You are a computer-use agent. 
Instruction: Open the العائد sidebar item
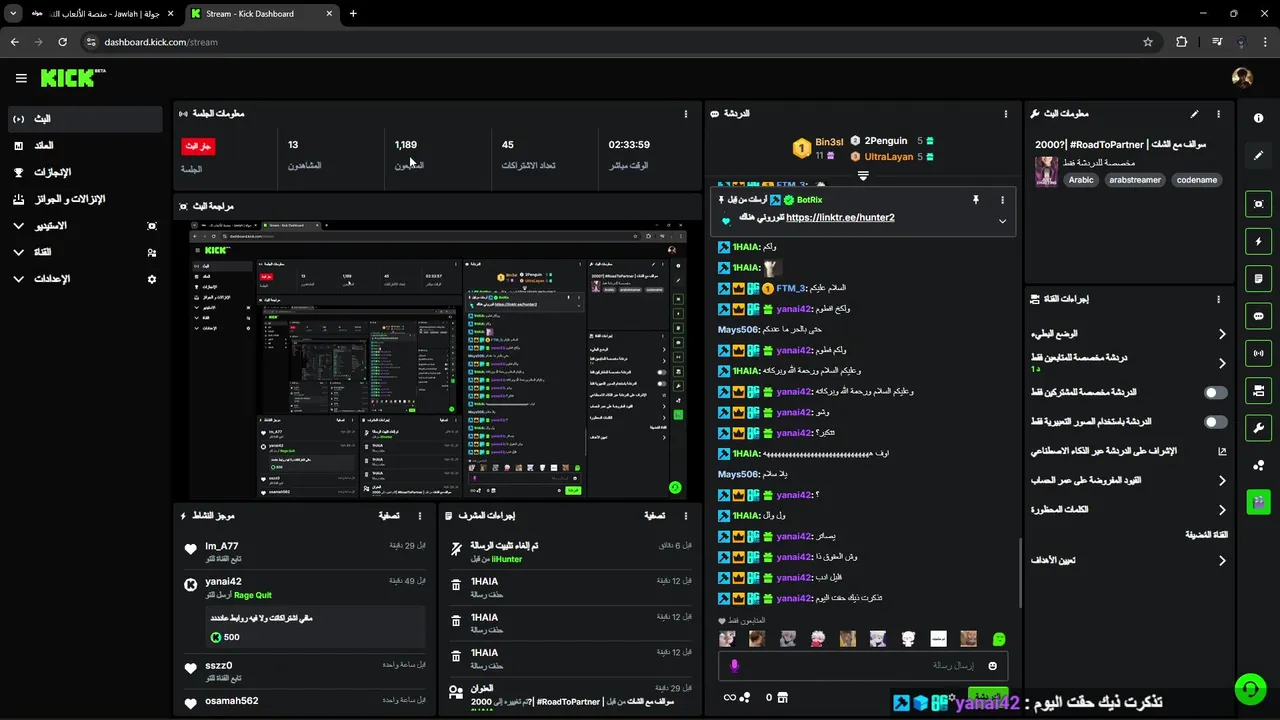point(84,146)
